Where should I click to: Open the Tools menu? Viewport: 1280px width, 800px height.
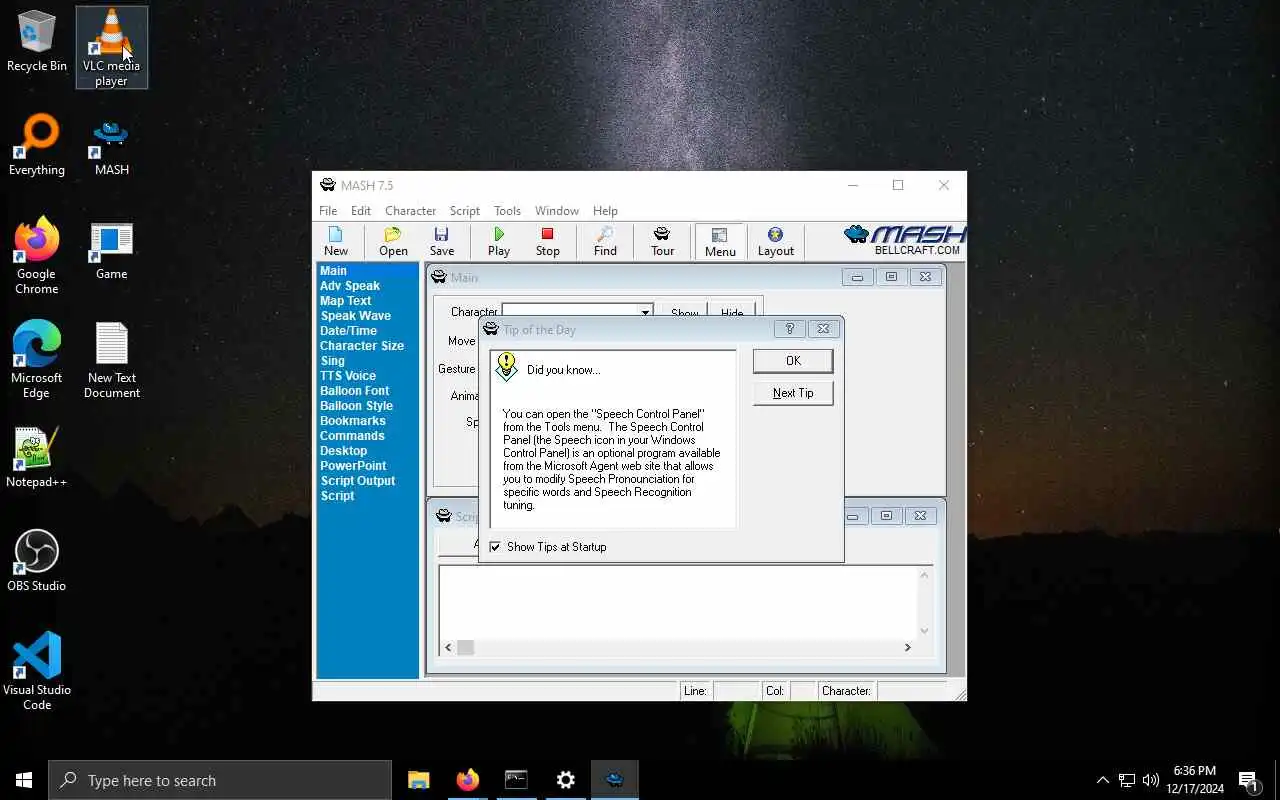[x=507, y=211]
